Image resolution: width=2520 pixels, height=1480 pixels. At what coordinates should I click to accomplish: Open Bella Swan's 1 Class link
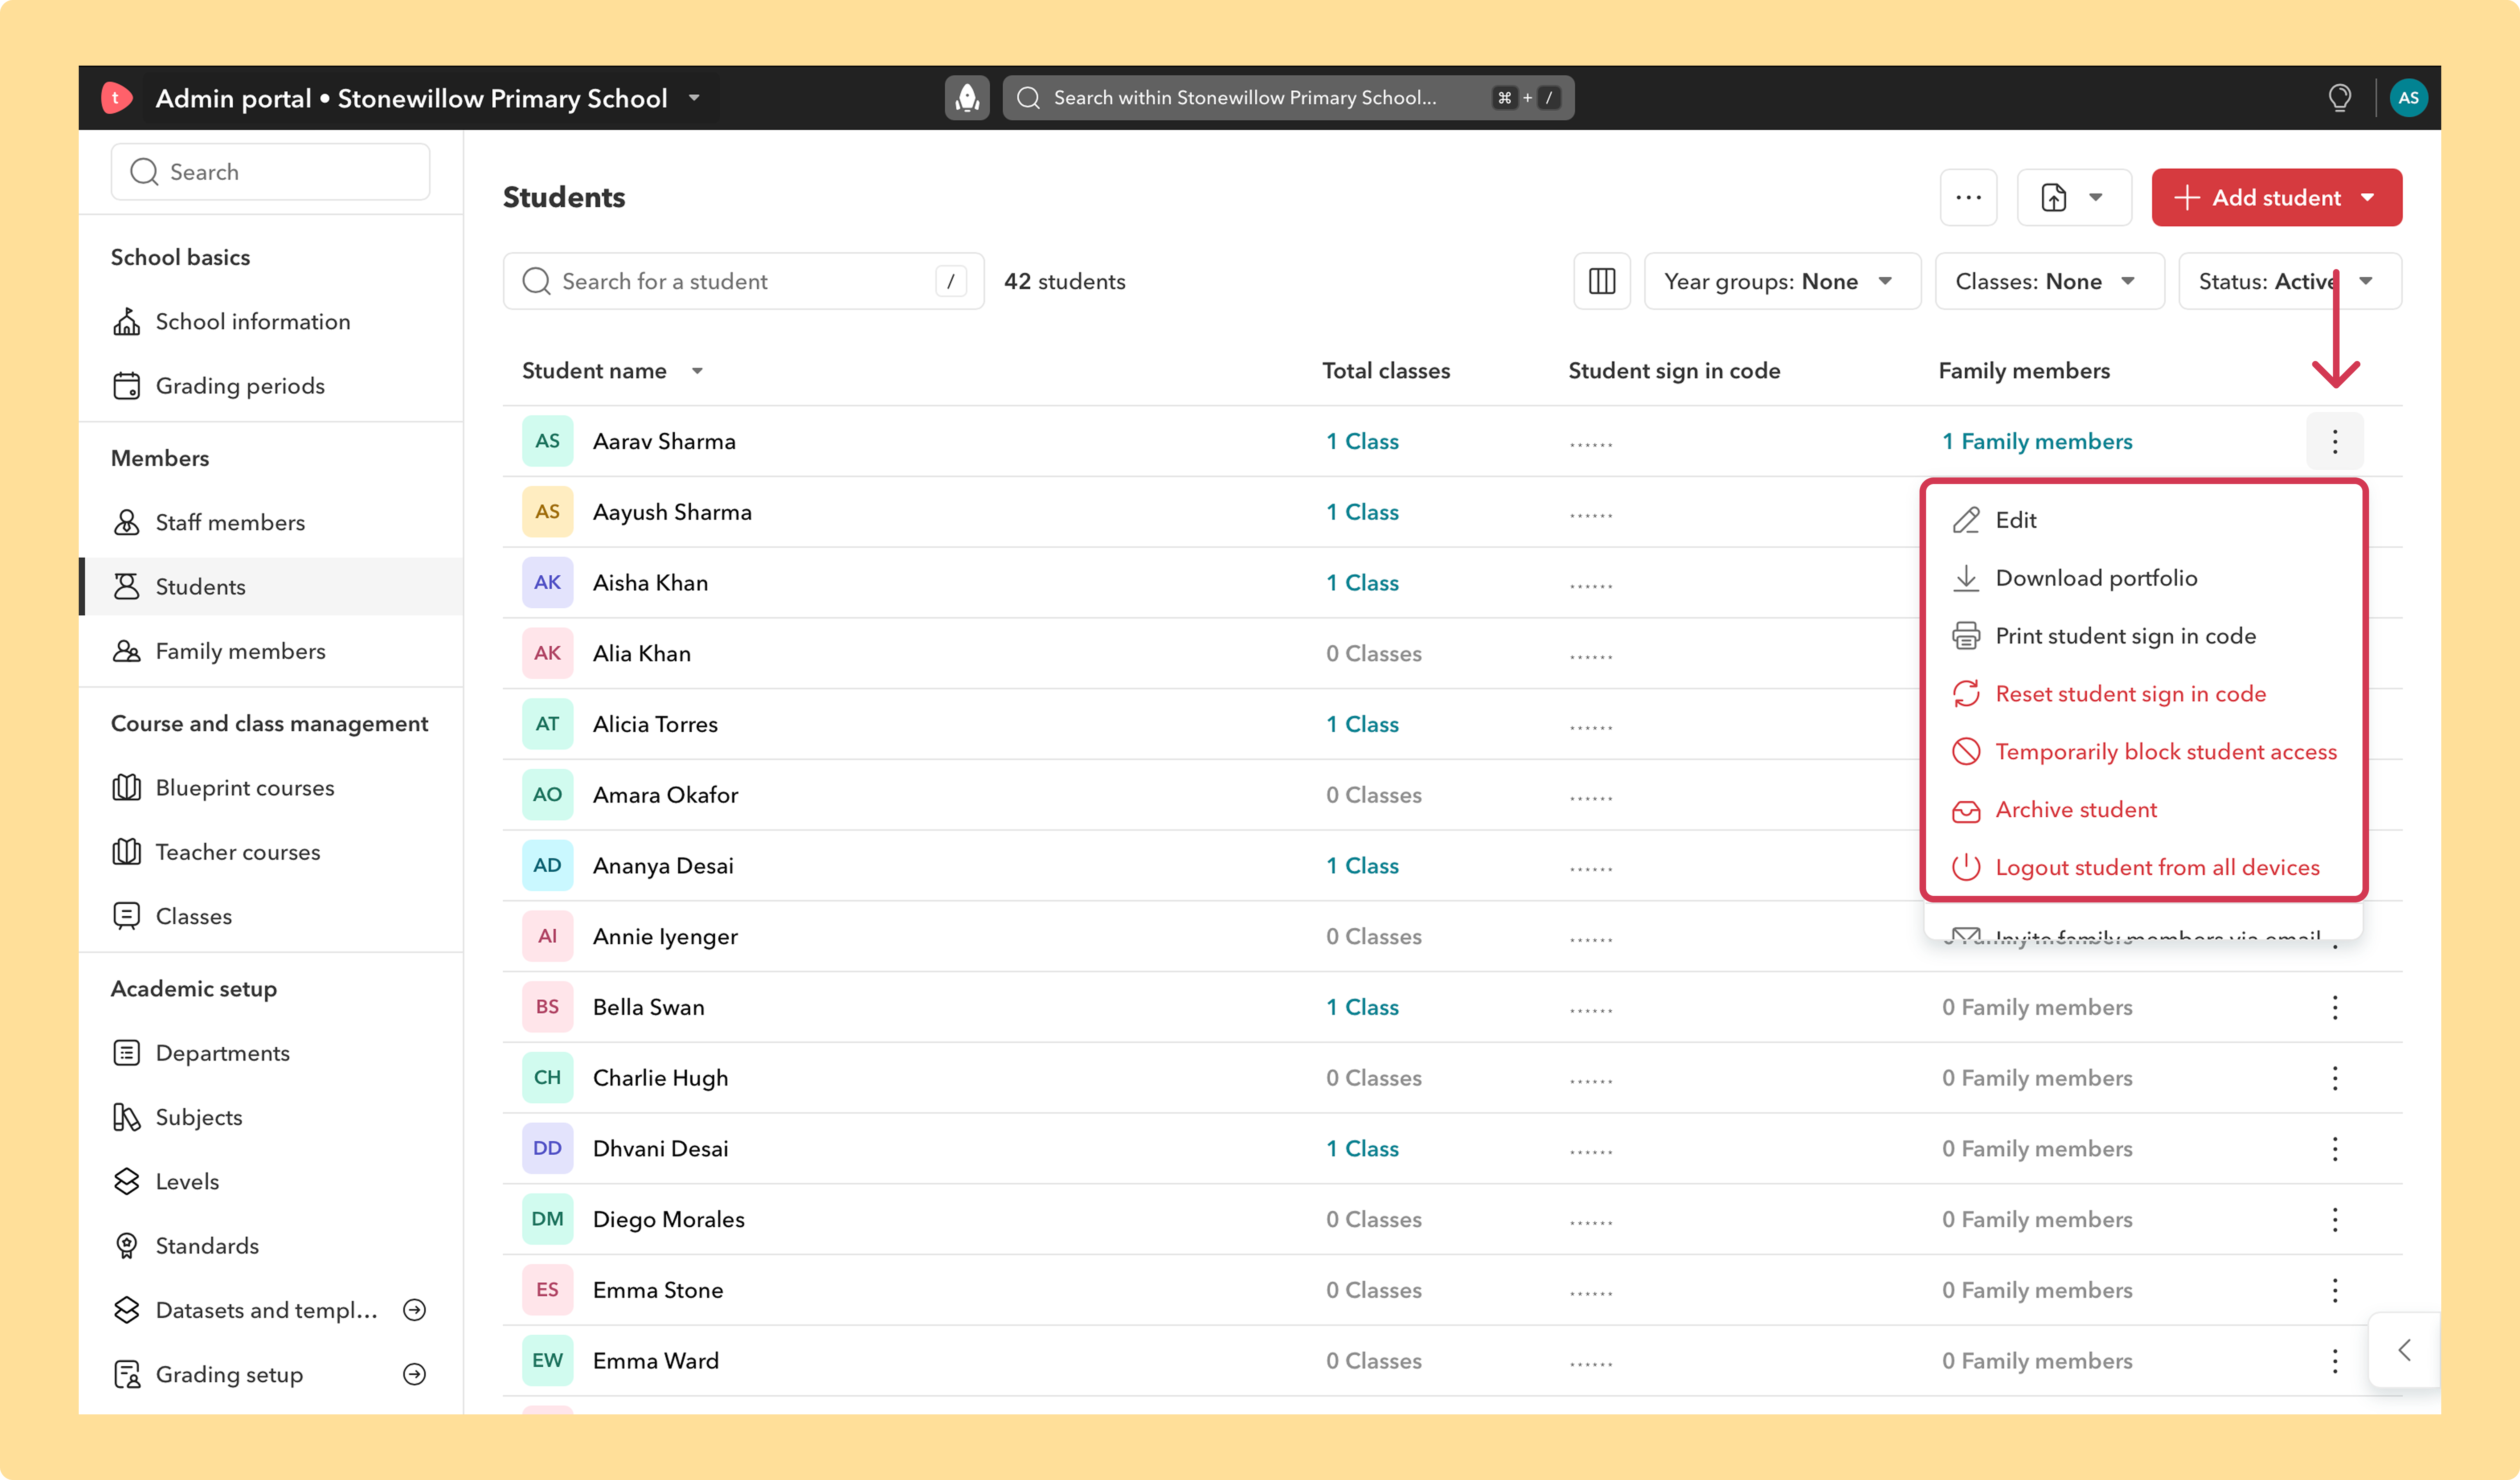point(1362,1007)
